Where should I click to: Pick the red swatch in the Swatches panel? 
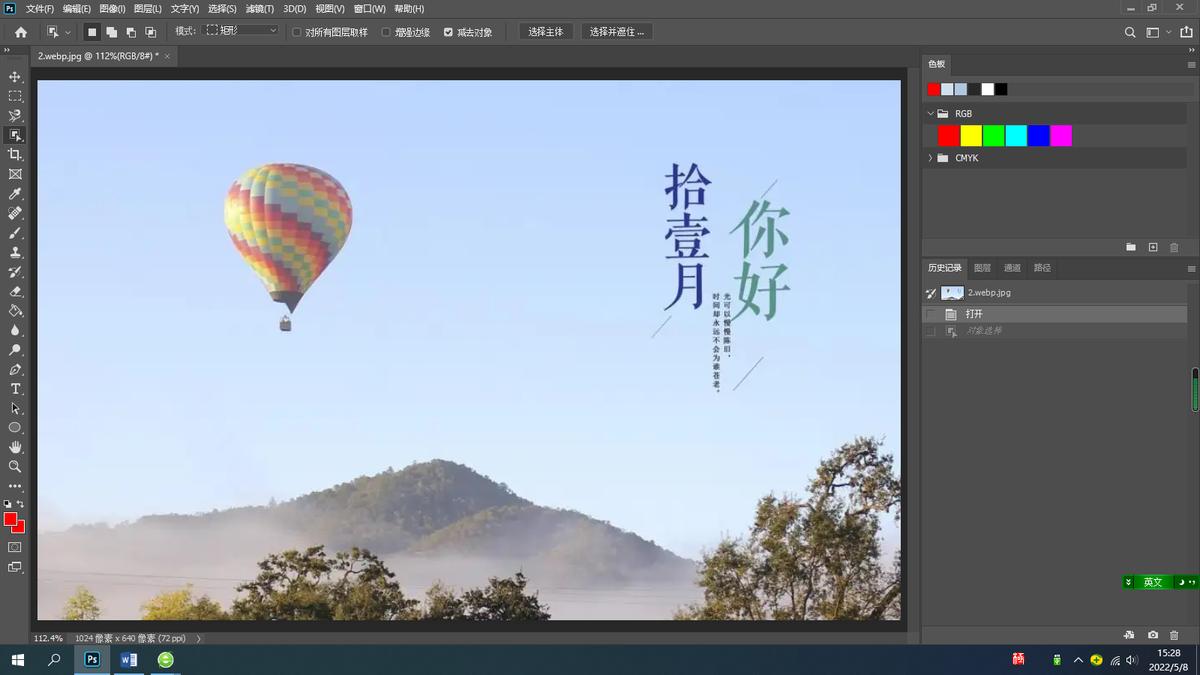click(x=947, y=135)
